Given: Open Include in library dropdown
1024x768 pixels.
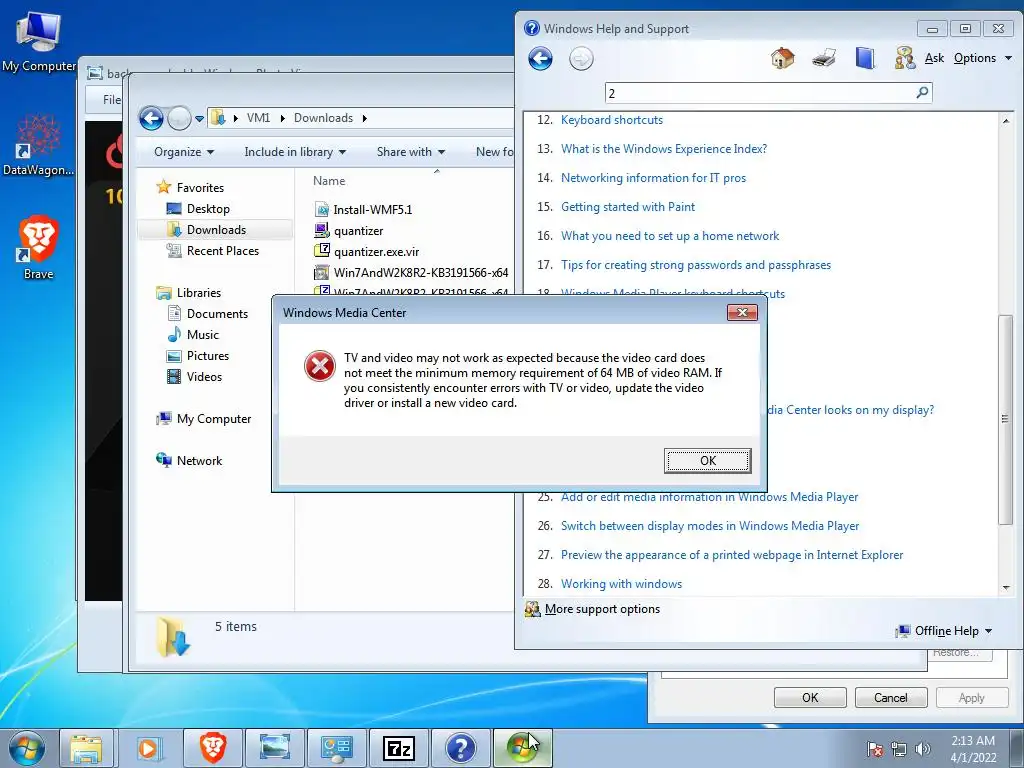Looking at the screenshot, I should coord(295,152).
